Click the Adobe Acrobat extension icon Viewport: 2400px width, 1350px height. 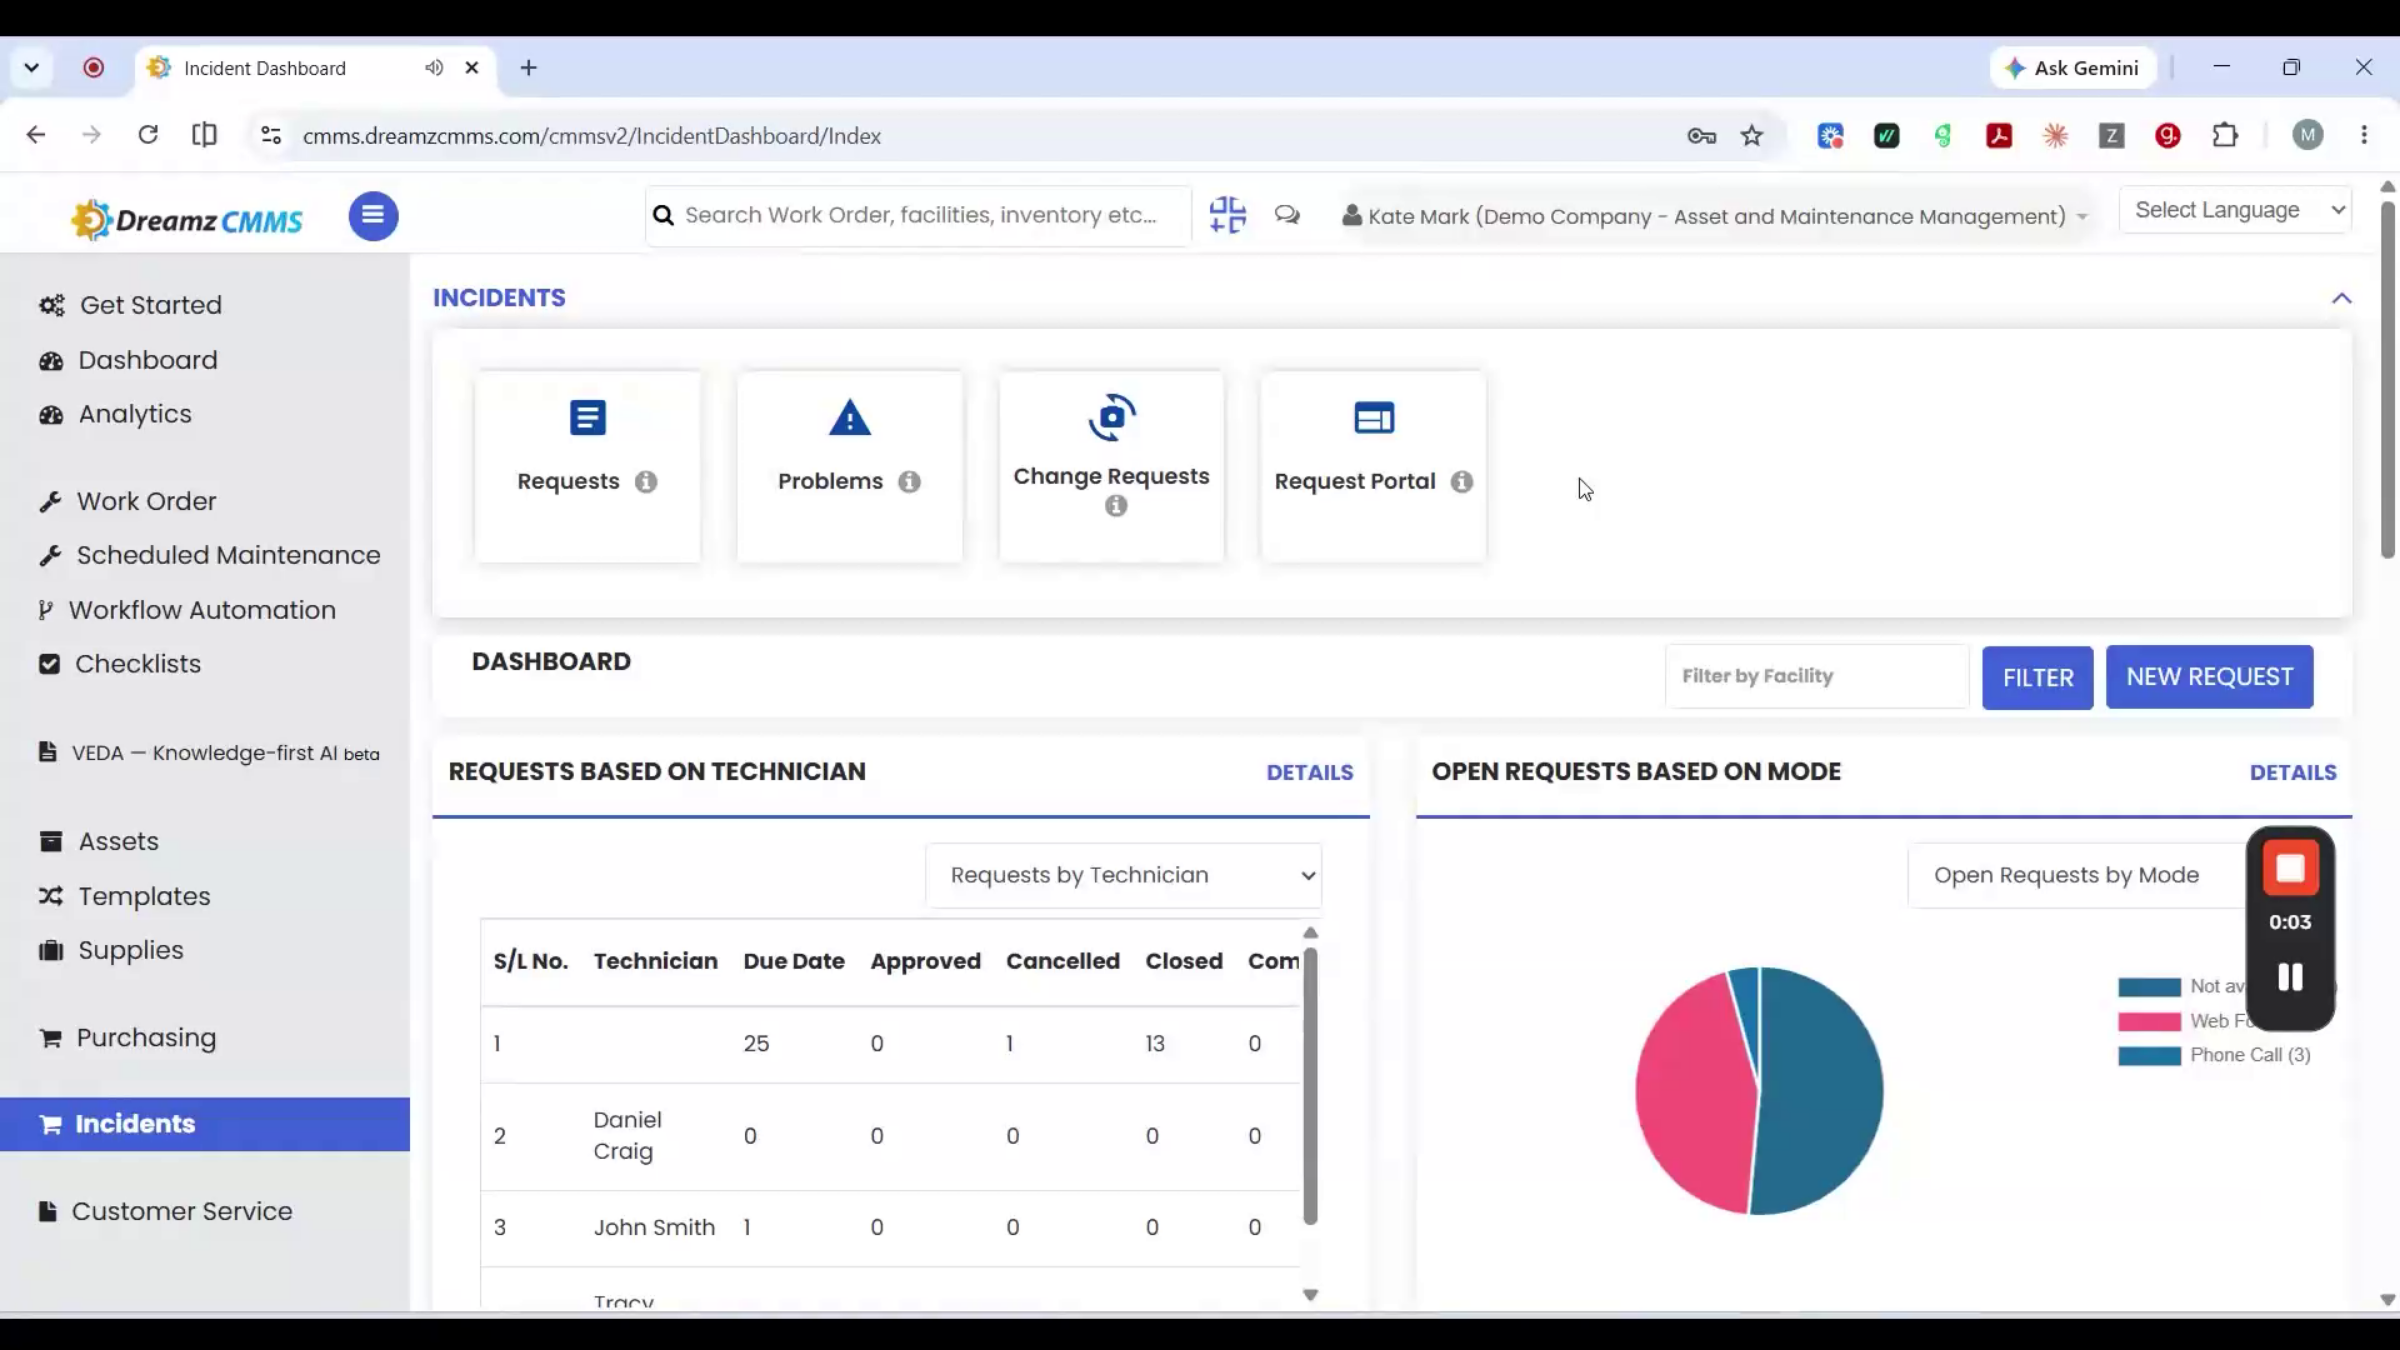pyautogui.click(x=1999, y=135)
